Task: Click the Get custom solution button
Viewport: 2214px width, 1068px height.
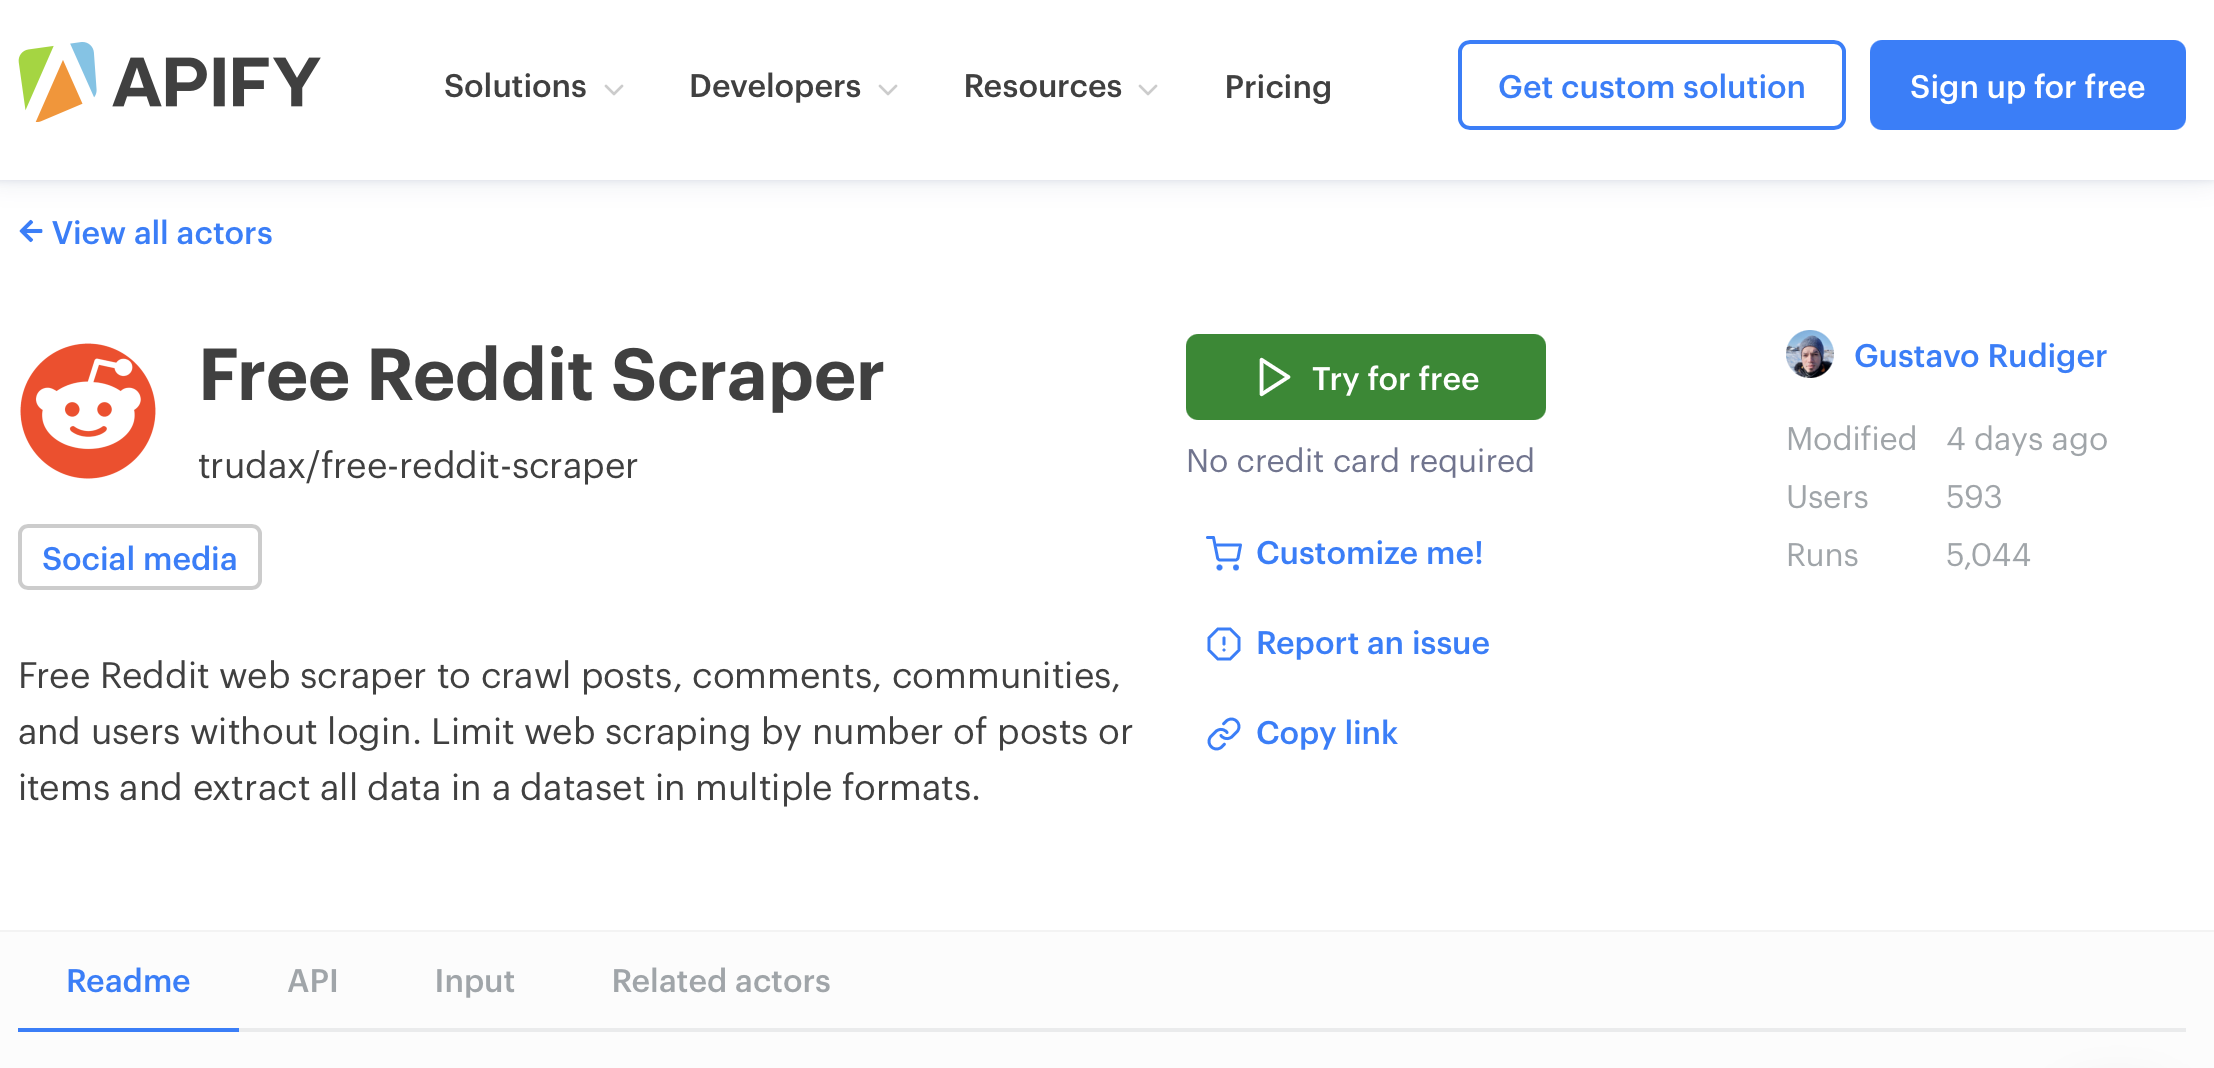Action: 1651,85
